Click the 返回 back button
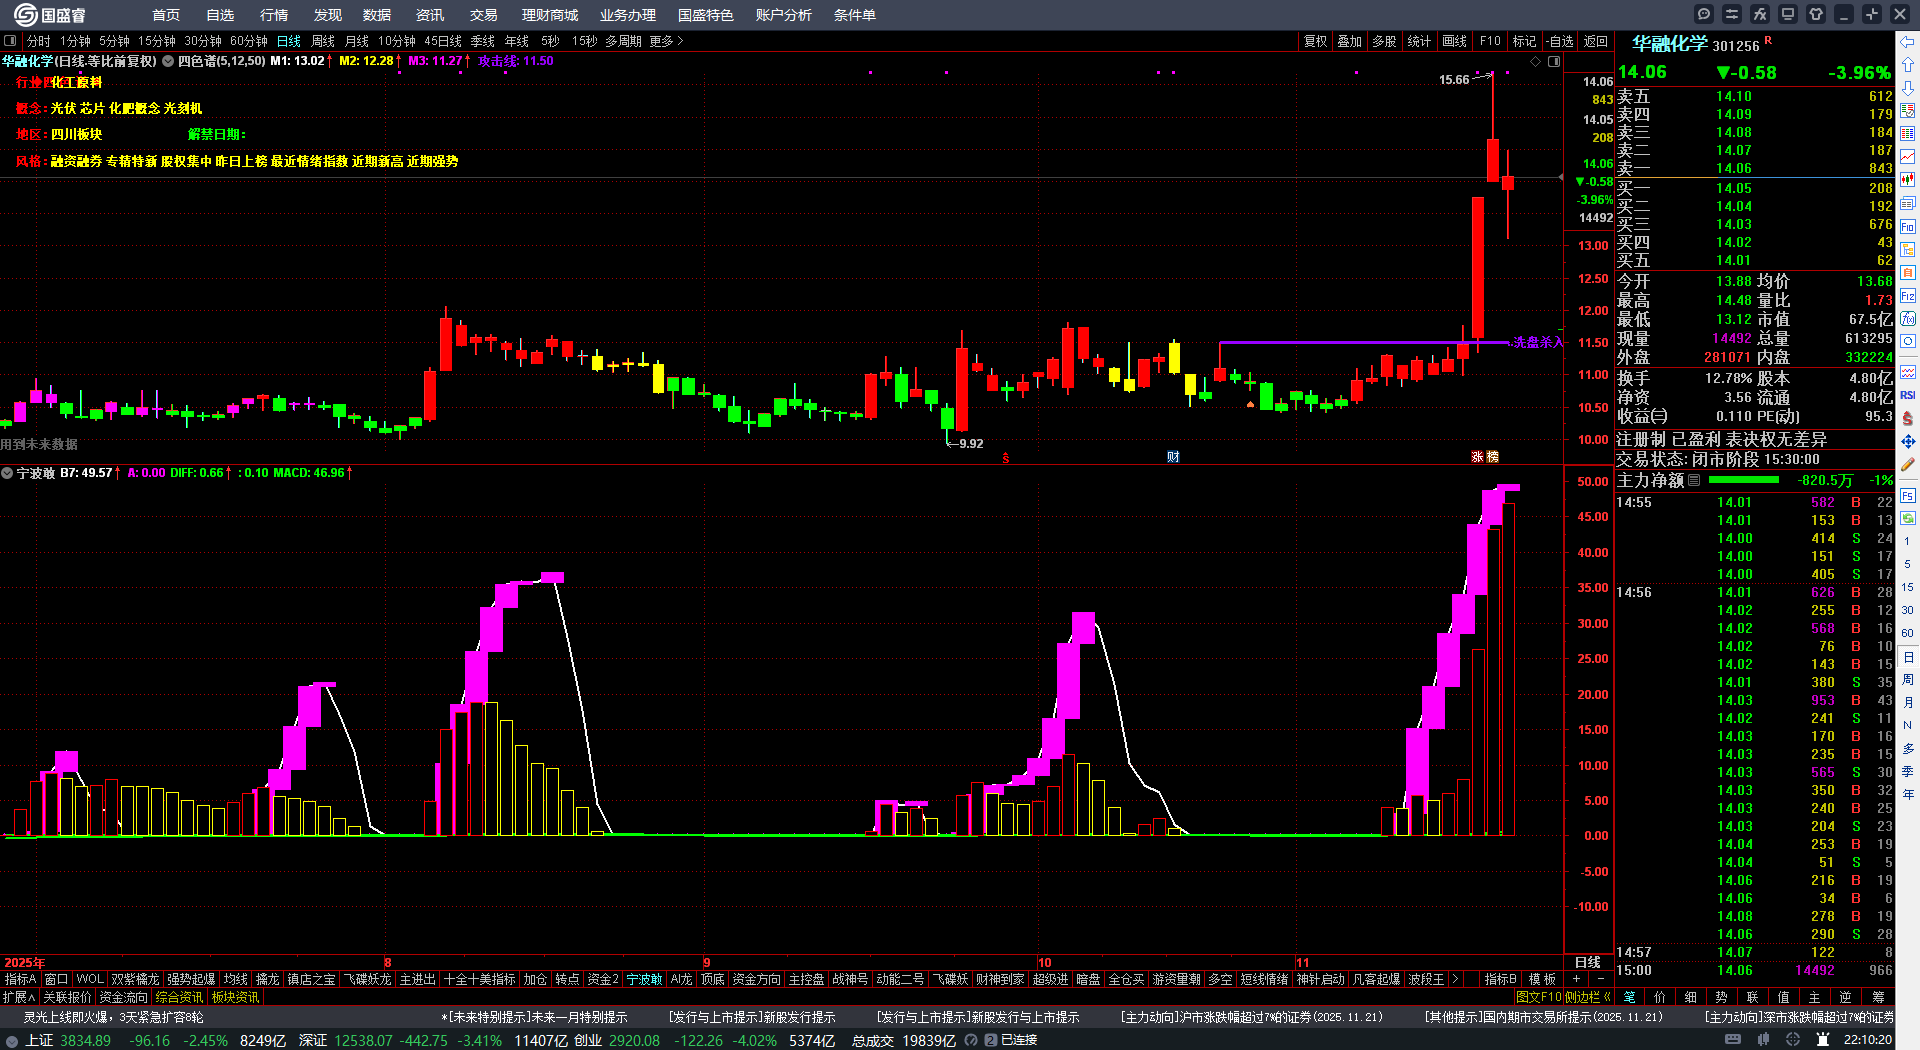Screen dimensions: 1920x1050 pos(1596,41)
